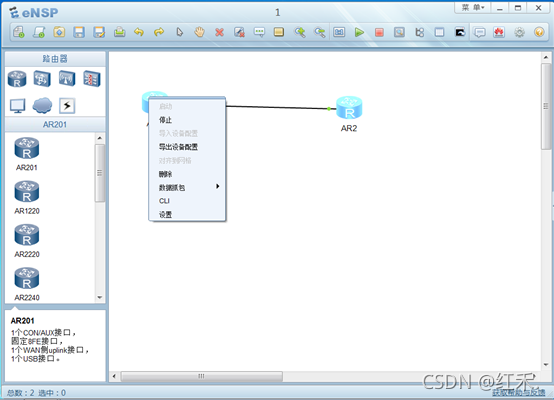Screen dimensions: 554x400
Task: Click the canvas horizontal scrollbar thumb
Action: [201, 376]
